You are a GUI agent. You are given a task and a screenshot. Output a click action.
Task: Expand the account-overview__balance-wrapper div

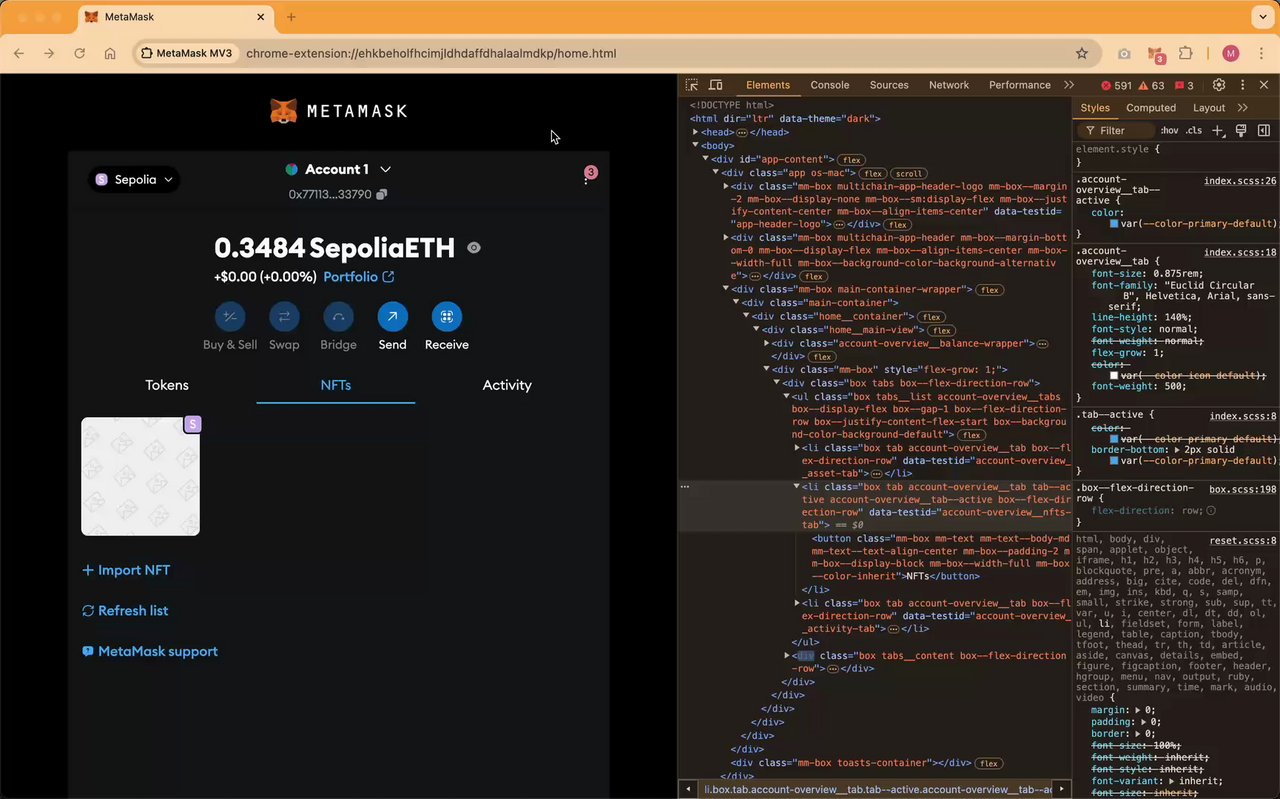[x=767, y=343]
